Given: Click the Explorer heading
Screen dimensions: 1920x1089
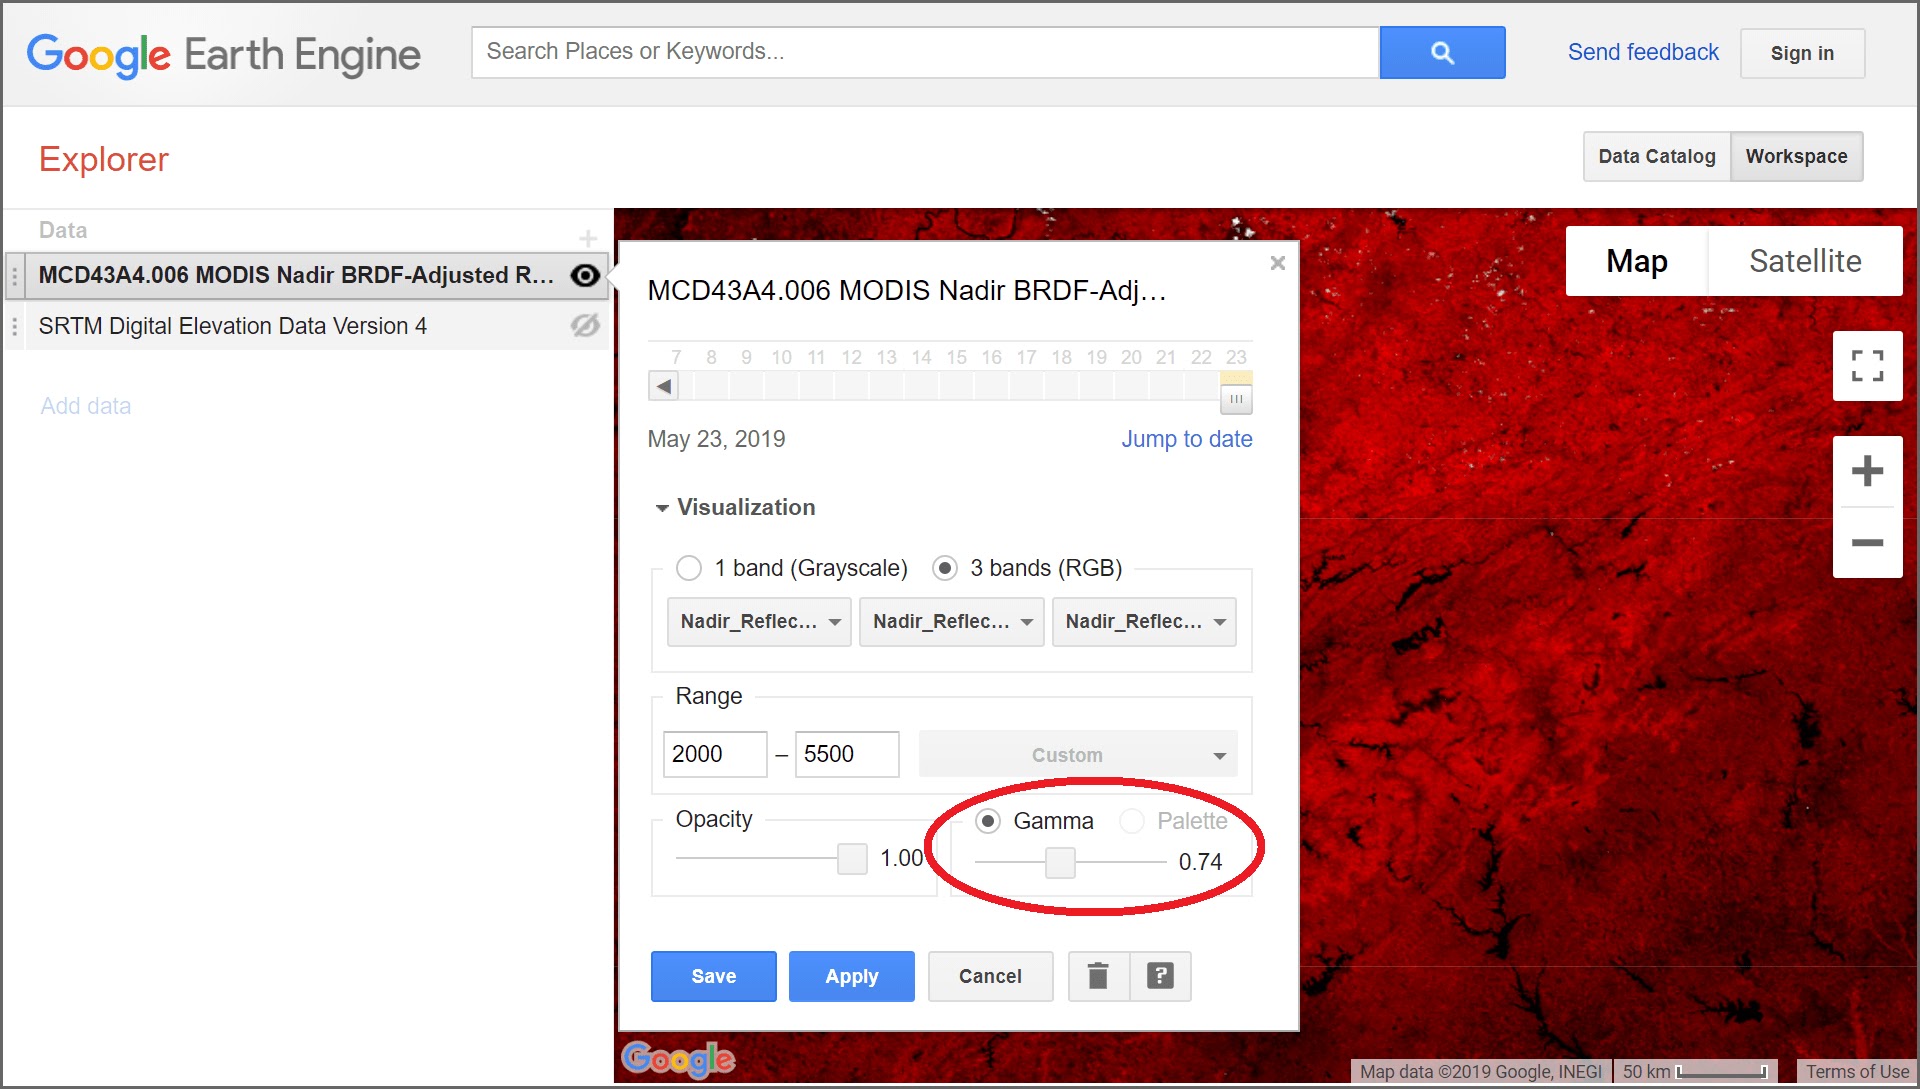Looking at the screenshot, I should click(104, 159).
